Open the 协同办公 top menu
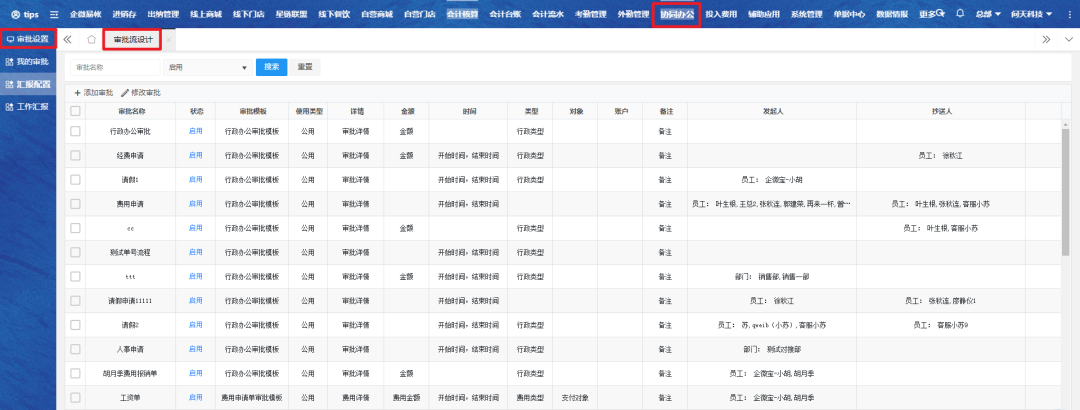The height and width of the screenshot is (410, 1080). [676, 14]
